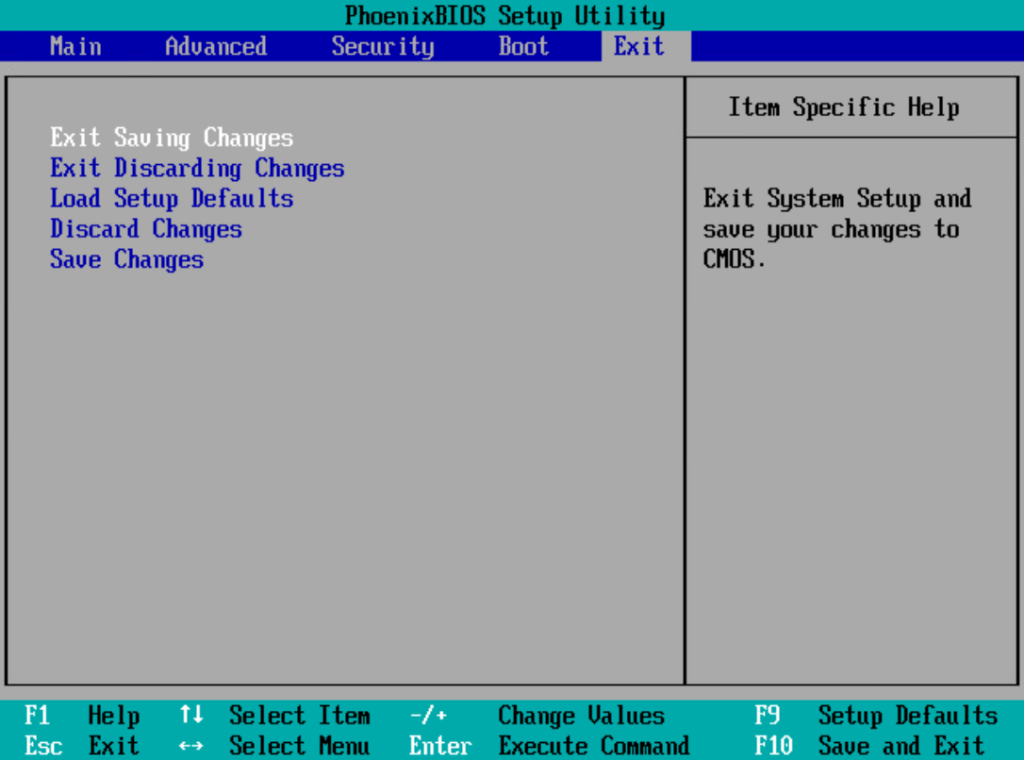Open the Security menu tab
Screen dimensions: 1024x760
383,46
